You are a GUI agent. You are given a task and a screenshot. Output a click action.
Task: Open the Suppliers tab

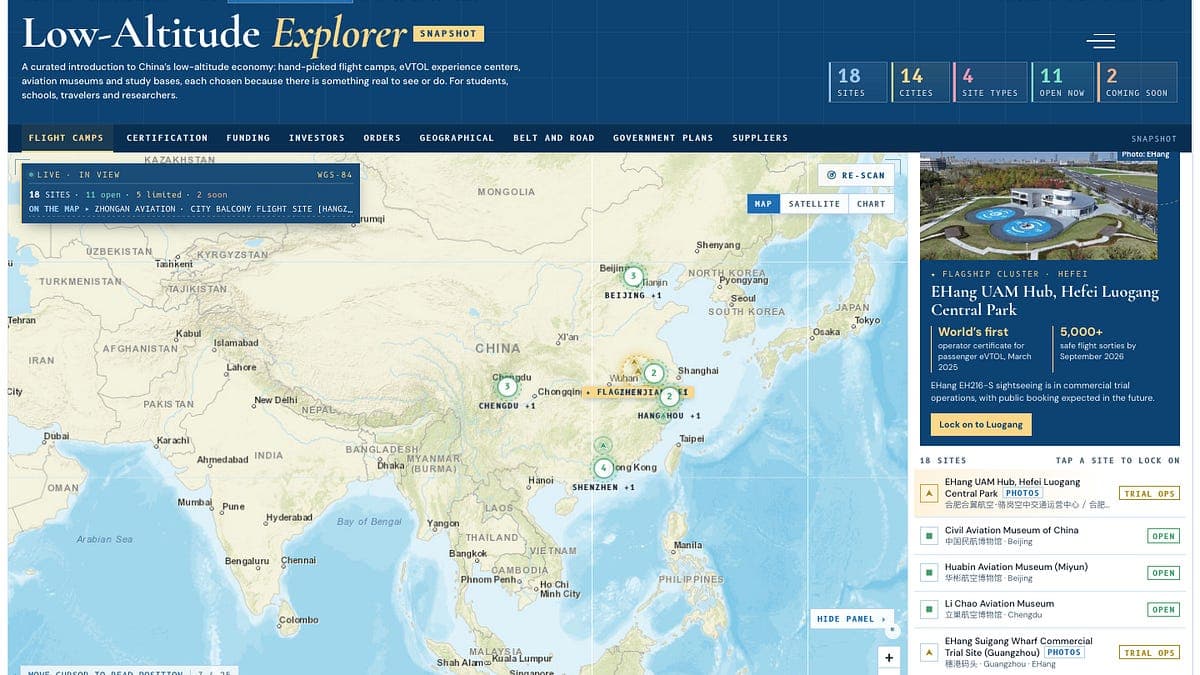(760, 138)
